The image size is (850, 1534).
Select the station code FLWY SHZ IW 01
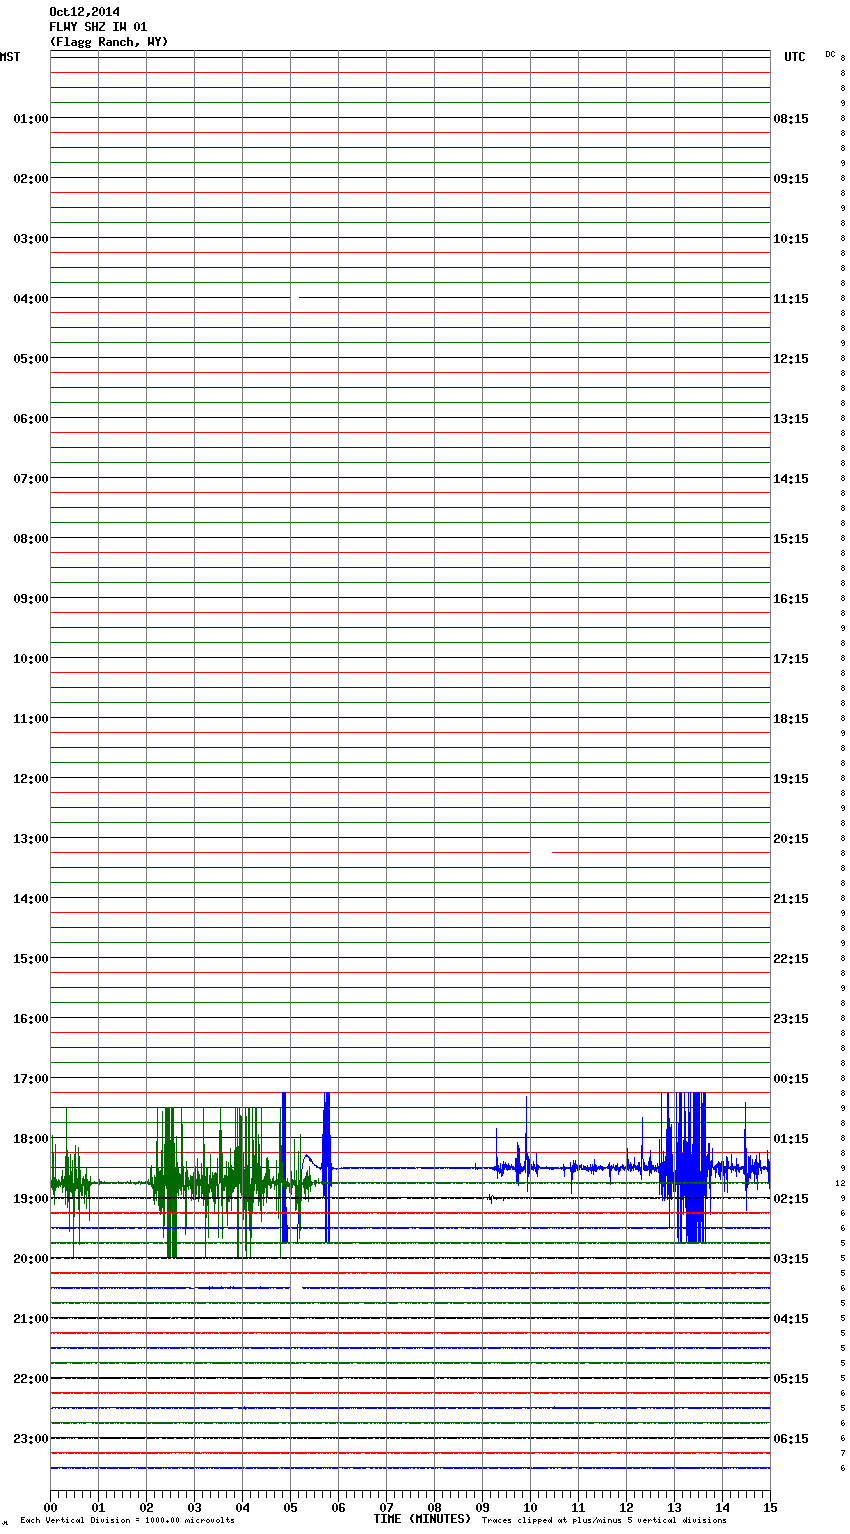point(98,27)
